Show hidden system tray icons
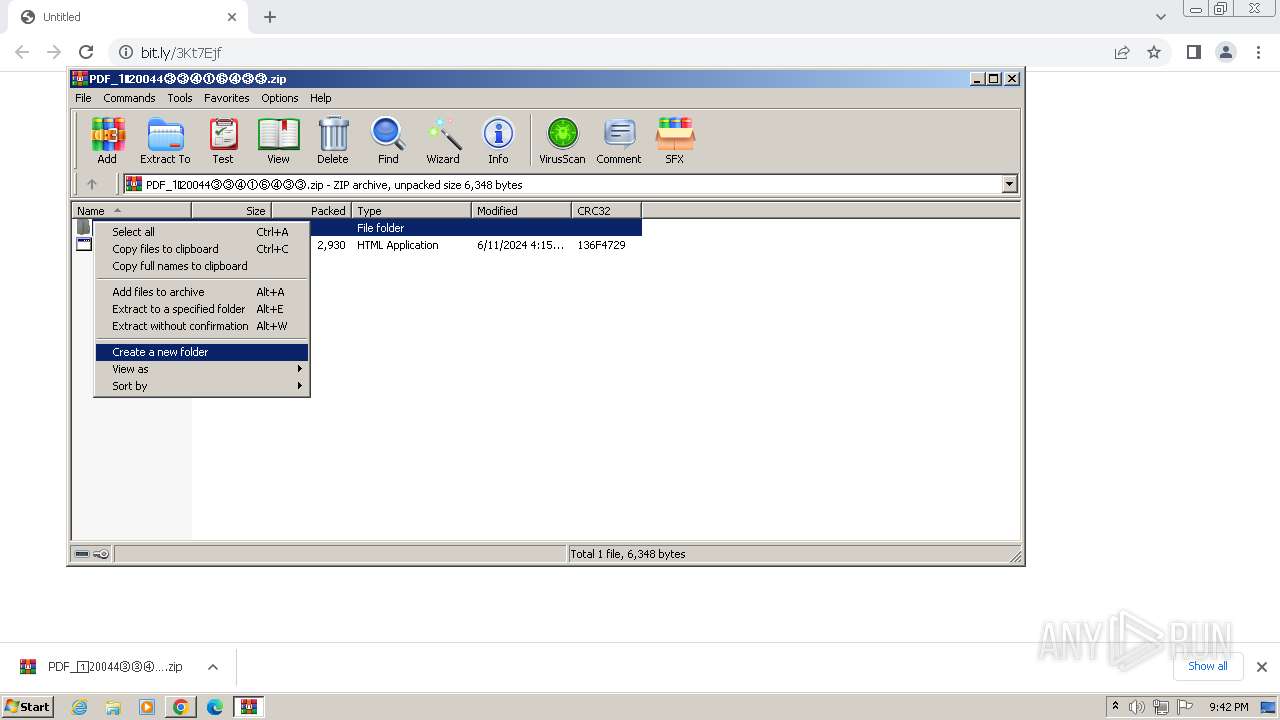Viewport: 1280px width, 720px height. pos(1115,706)
